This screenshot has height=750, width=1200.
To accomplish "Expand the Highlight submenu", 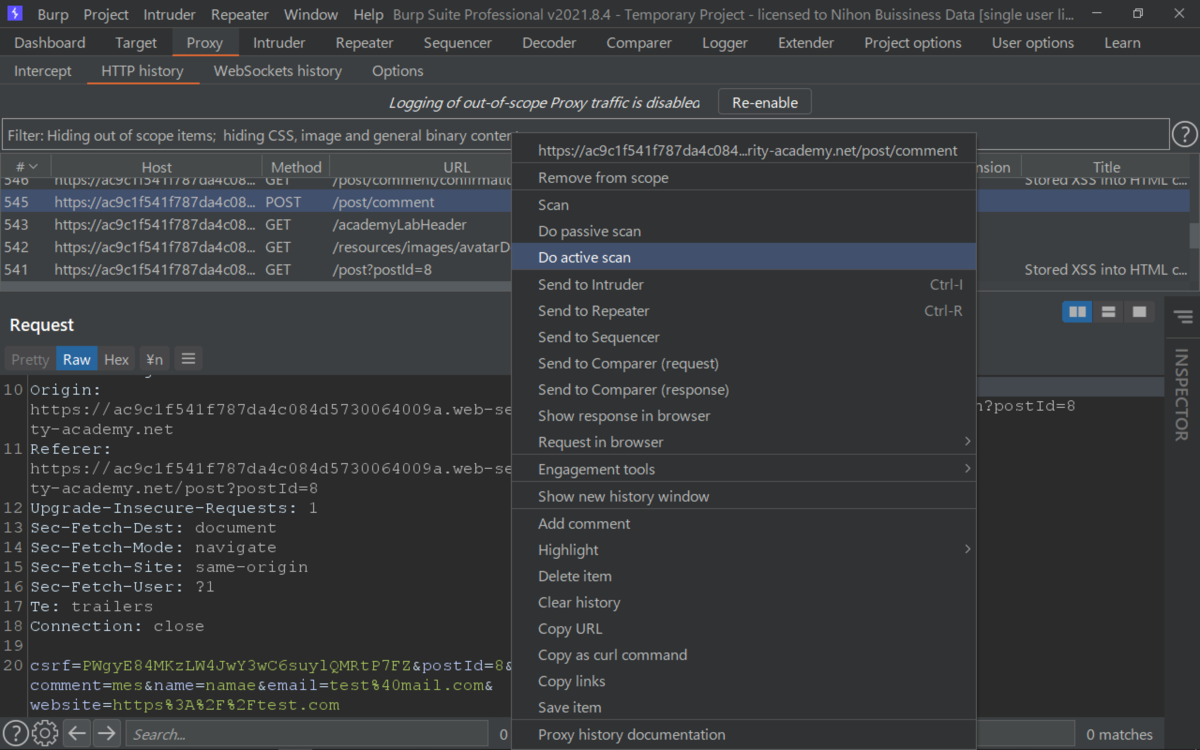I will [743, 549].
